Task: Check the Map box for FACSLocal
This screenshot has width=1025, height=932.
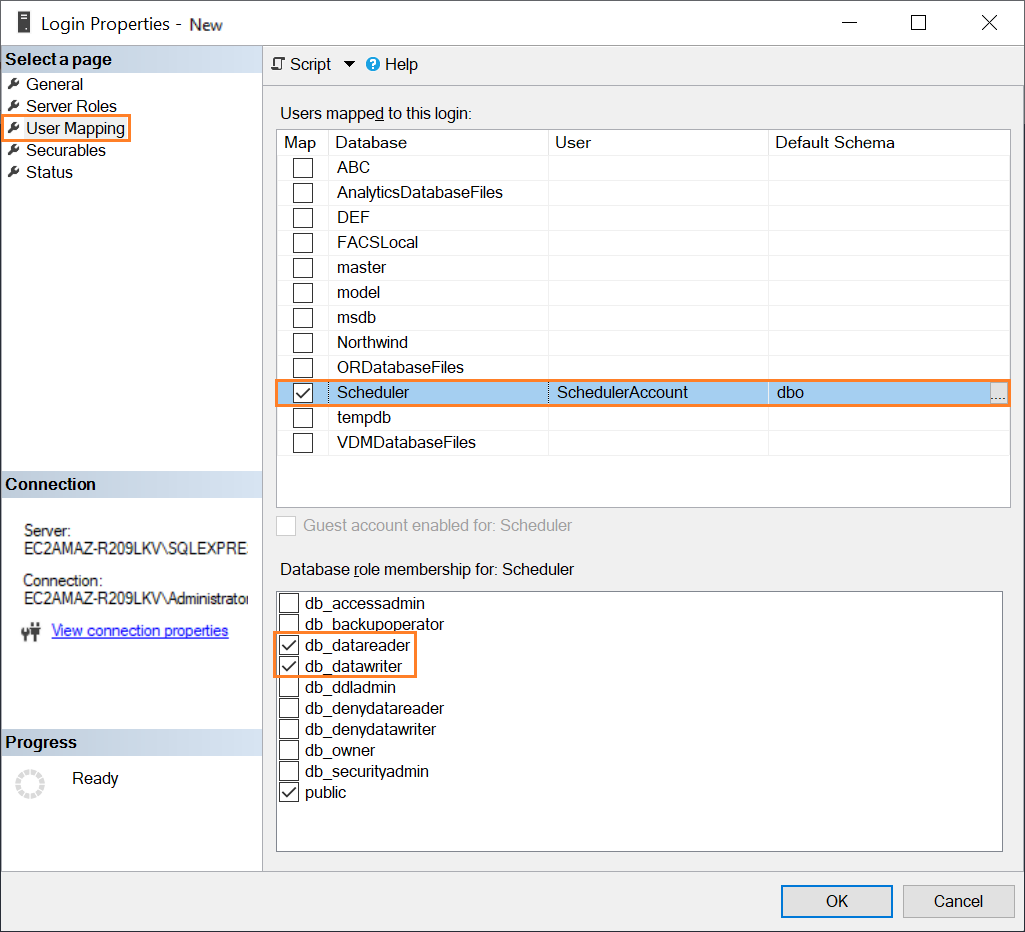Action: pyautogui.click(x=303, y=242)
